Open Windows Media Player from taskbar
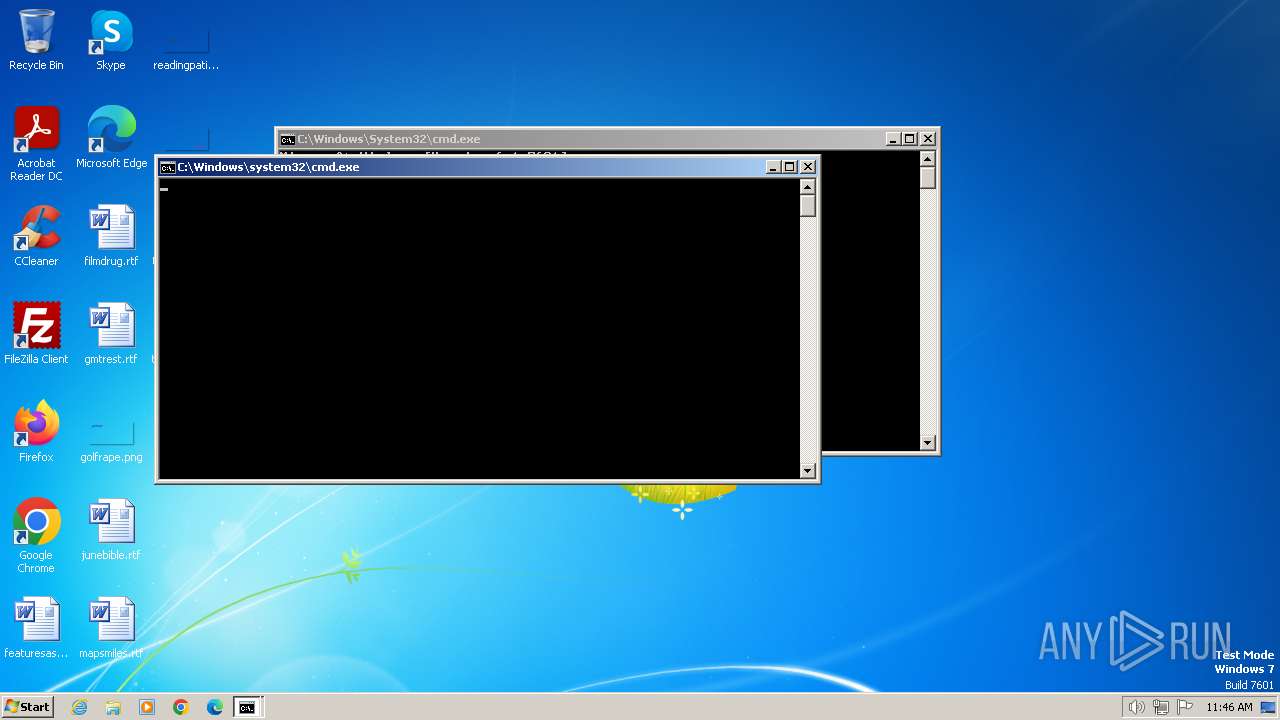Screen dimensions: 1280x720 [147, 707]
